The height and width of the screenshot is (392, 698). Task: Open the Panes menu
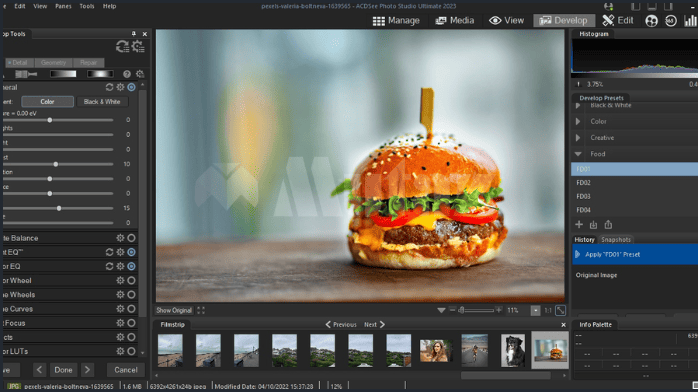click(x=63, y=6)
